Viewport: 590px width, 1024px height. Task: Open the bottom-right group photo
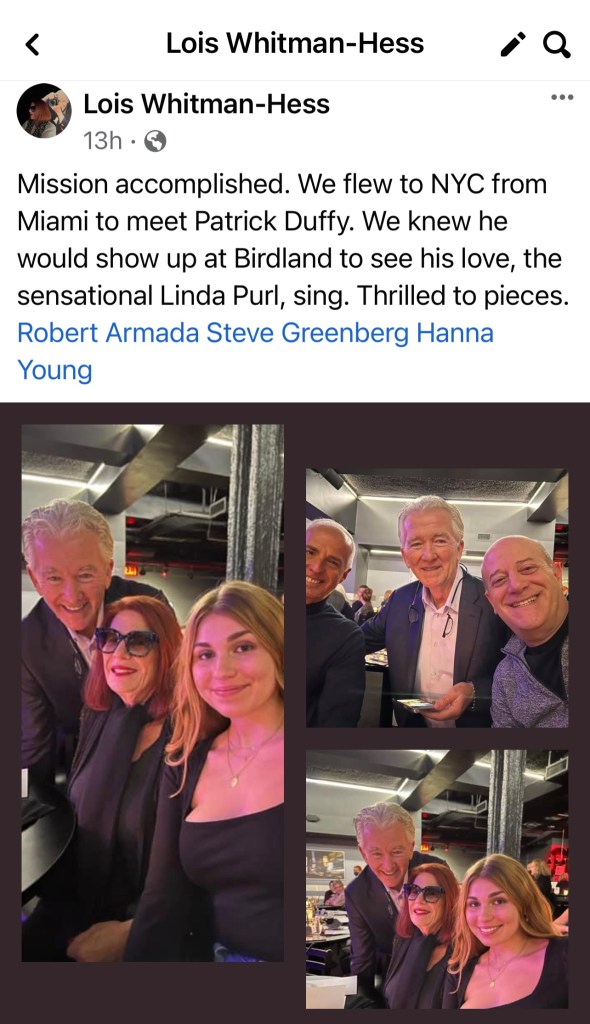coord(437,879)
